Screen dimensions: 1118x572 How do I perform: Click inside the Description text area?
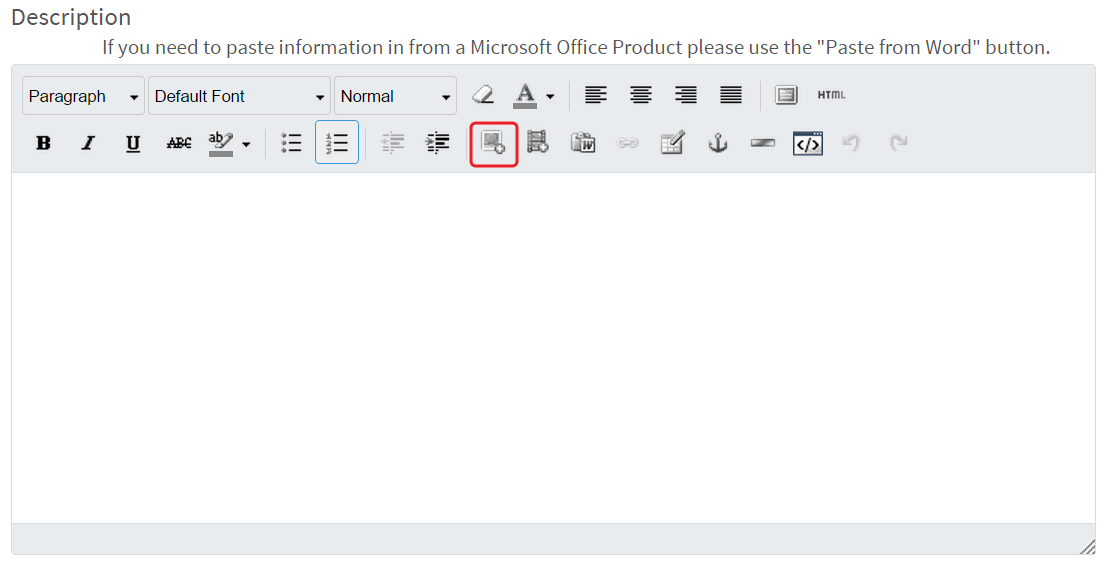tap(553, 348)
